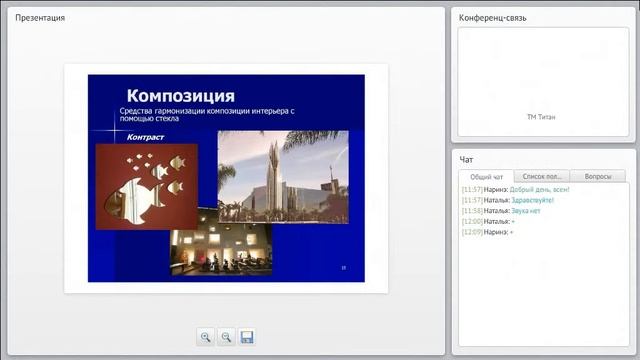This screenshot has height=360, width=640.
Task: Zoom out of the presentation slide
Action: click(x=226, y=337)
